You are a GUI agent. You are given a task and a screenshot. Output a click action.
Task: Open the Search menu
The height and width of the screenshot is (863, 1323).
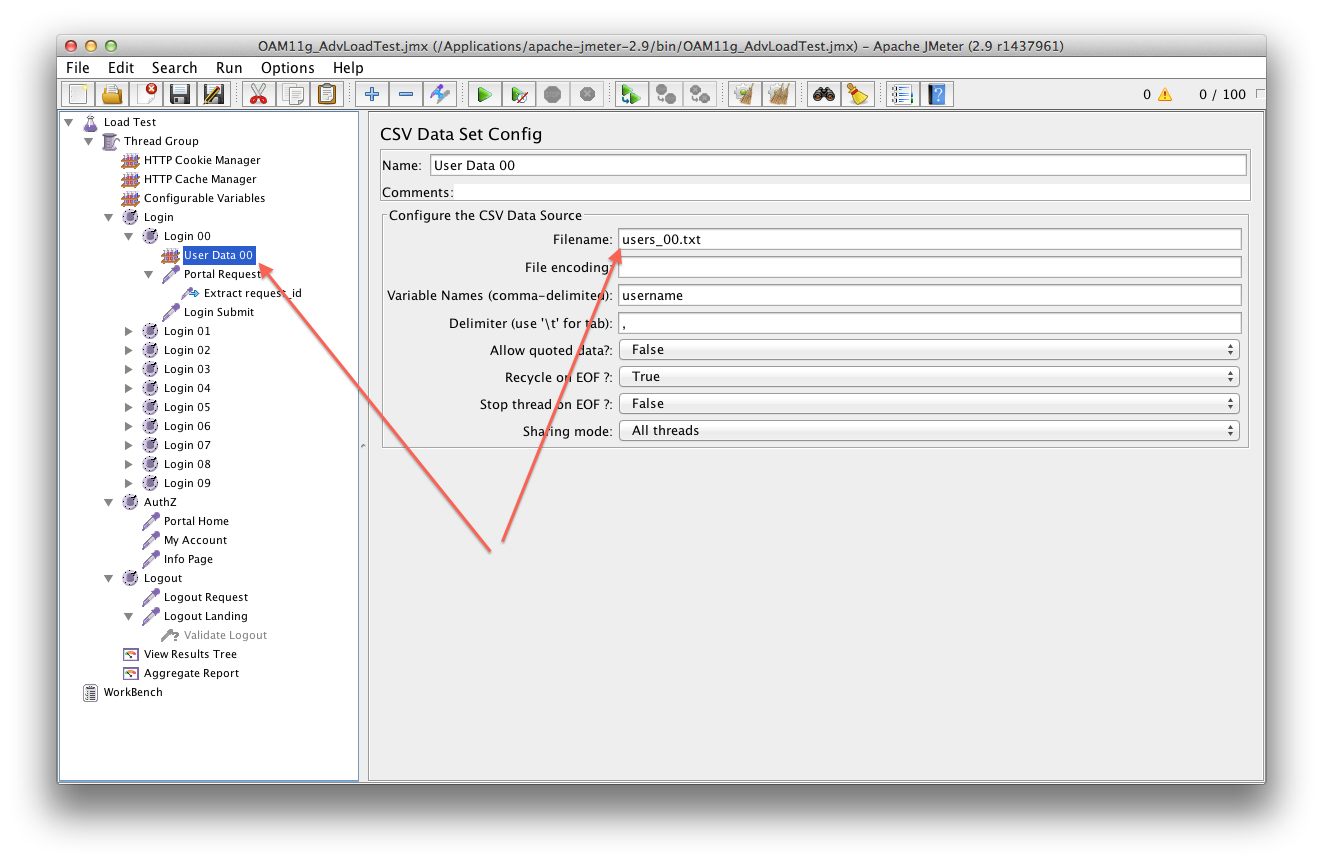tap(175, 68)
